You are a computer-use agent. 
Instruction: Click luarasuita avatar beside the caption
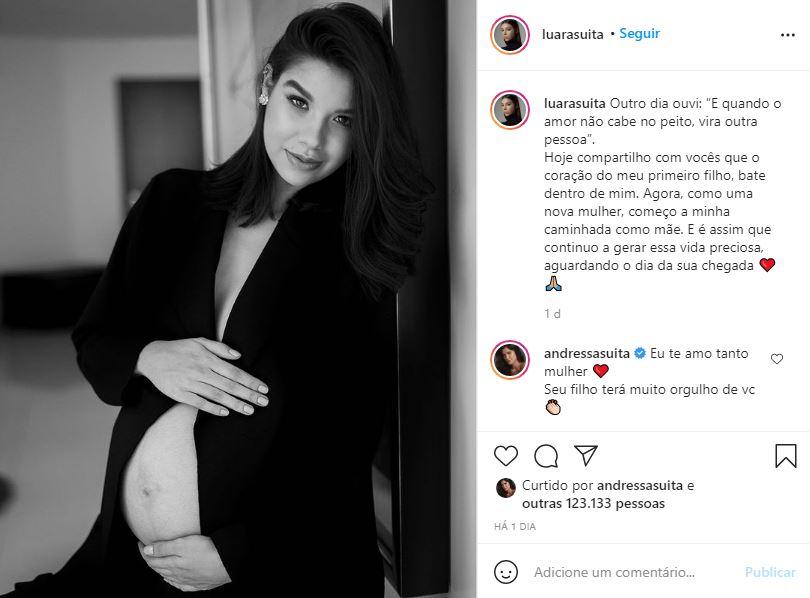pyautogui.click(x=510, y=110)
